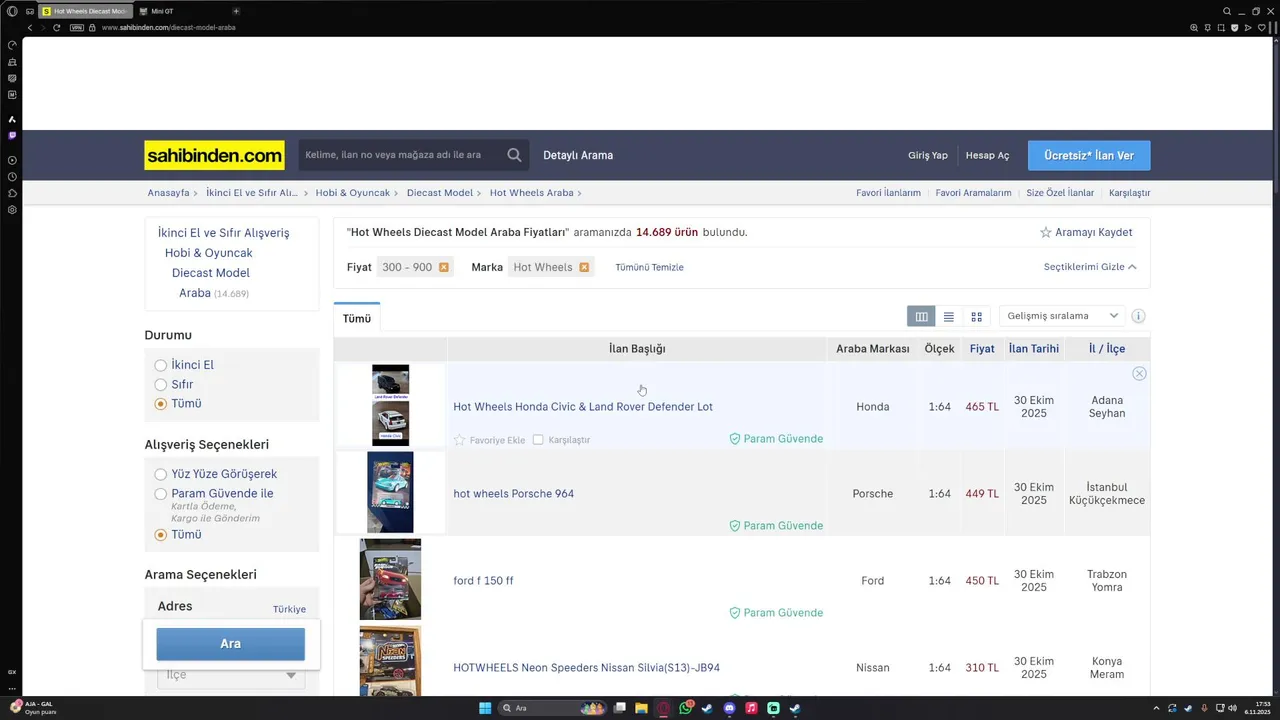The width and height of the screenshot is (1280, 720).
Task: Select Sıfır condition radio
Action: click(x=160, y=384)
